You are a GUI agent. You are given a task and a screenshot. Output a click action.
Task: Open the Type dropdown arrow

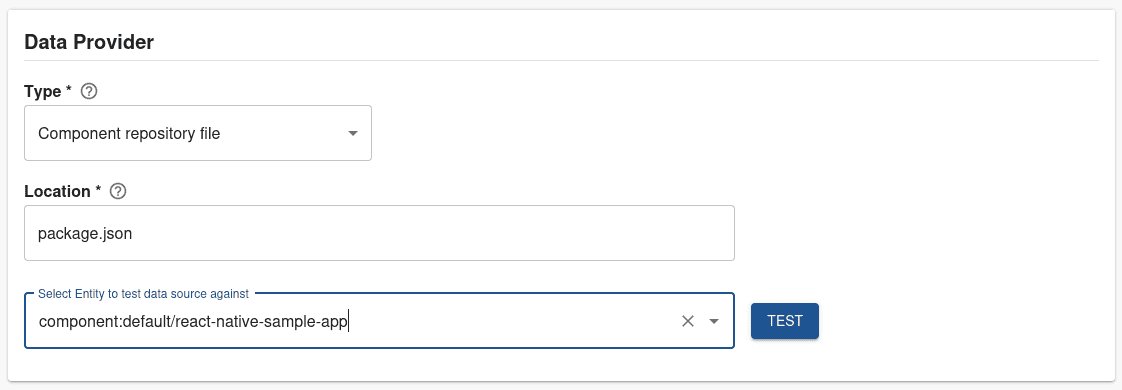[353, 134]
